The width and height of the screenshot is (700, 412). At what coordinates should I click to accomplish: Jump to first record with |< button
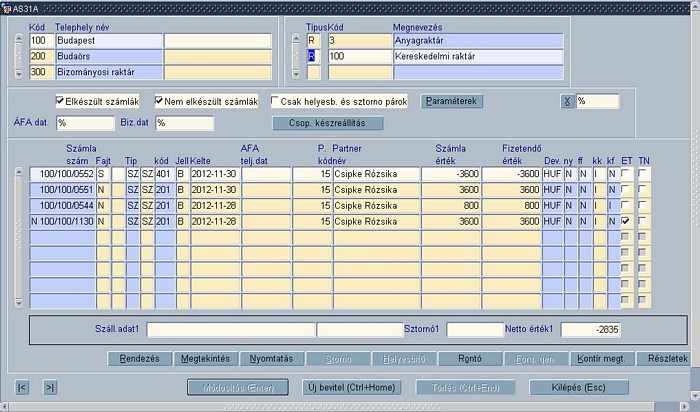(x=21, y=387)
